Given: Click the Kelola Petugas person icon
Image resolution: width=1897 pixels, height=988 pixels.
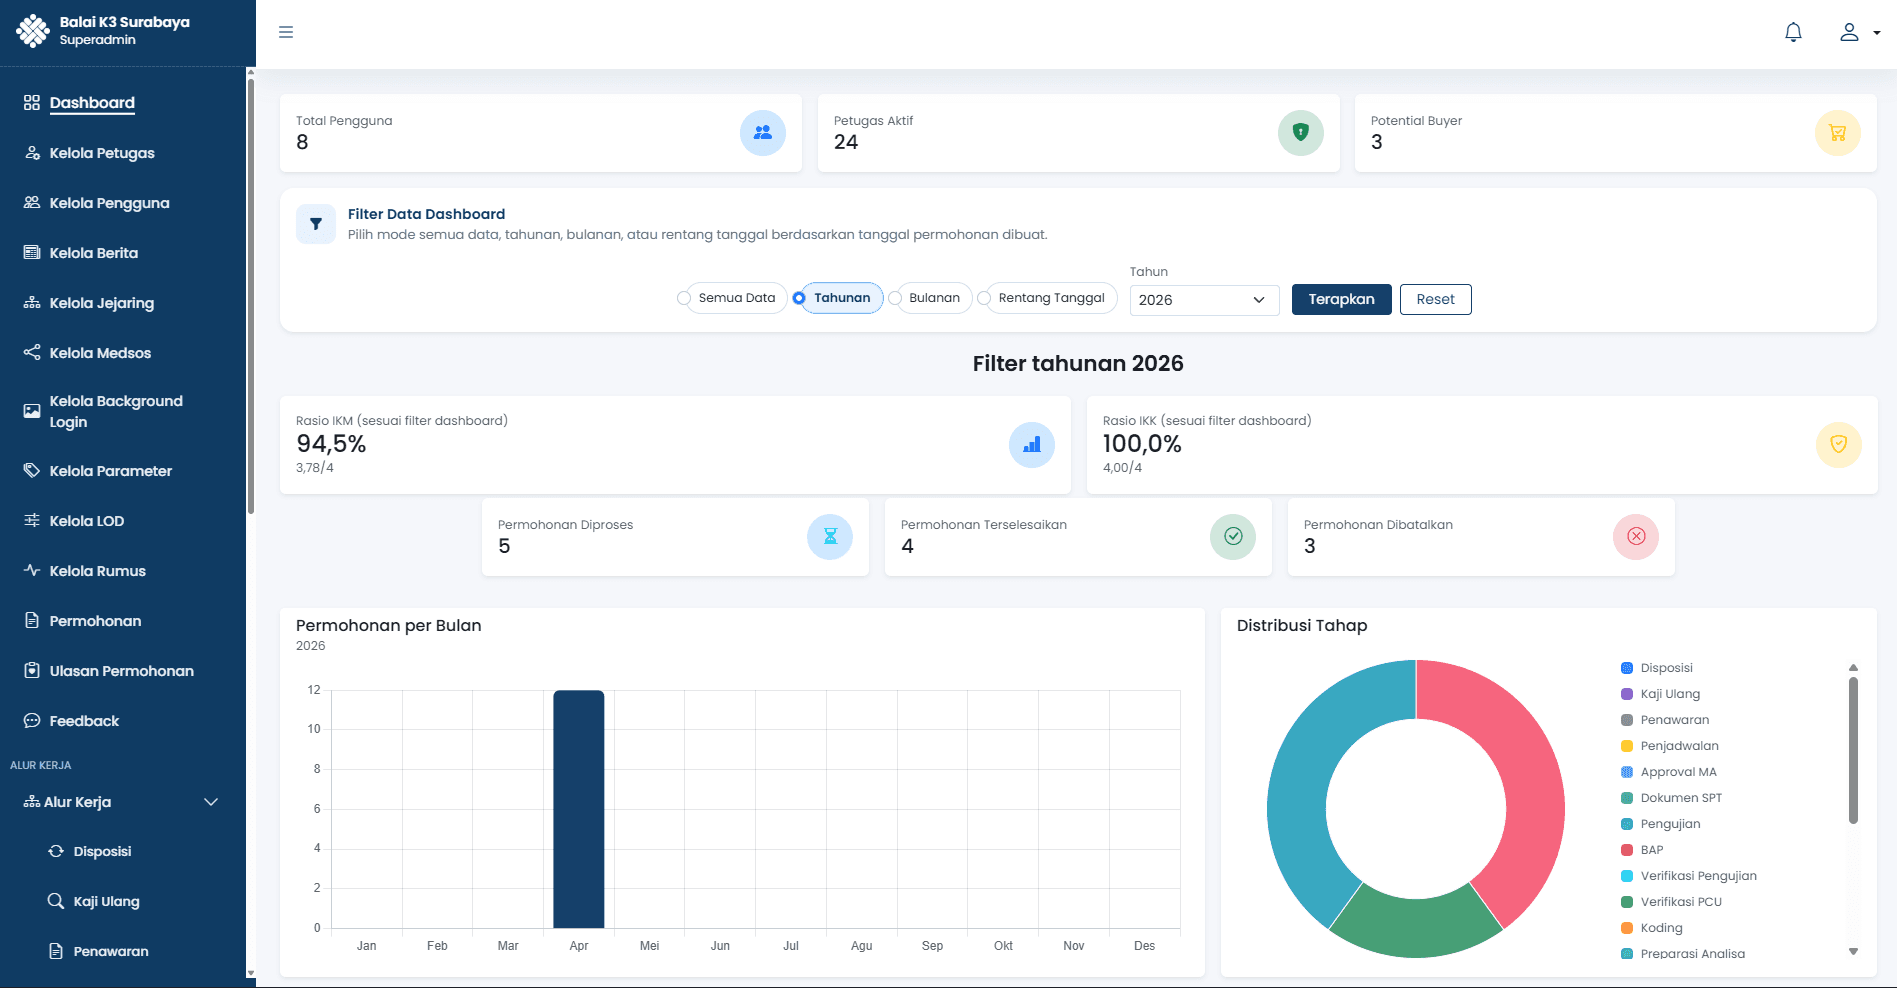Looking at the screenshot, I should click(32, 153).
